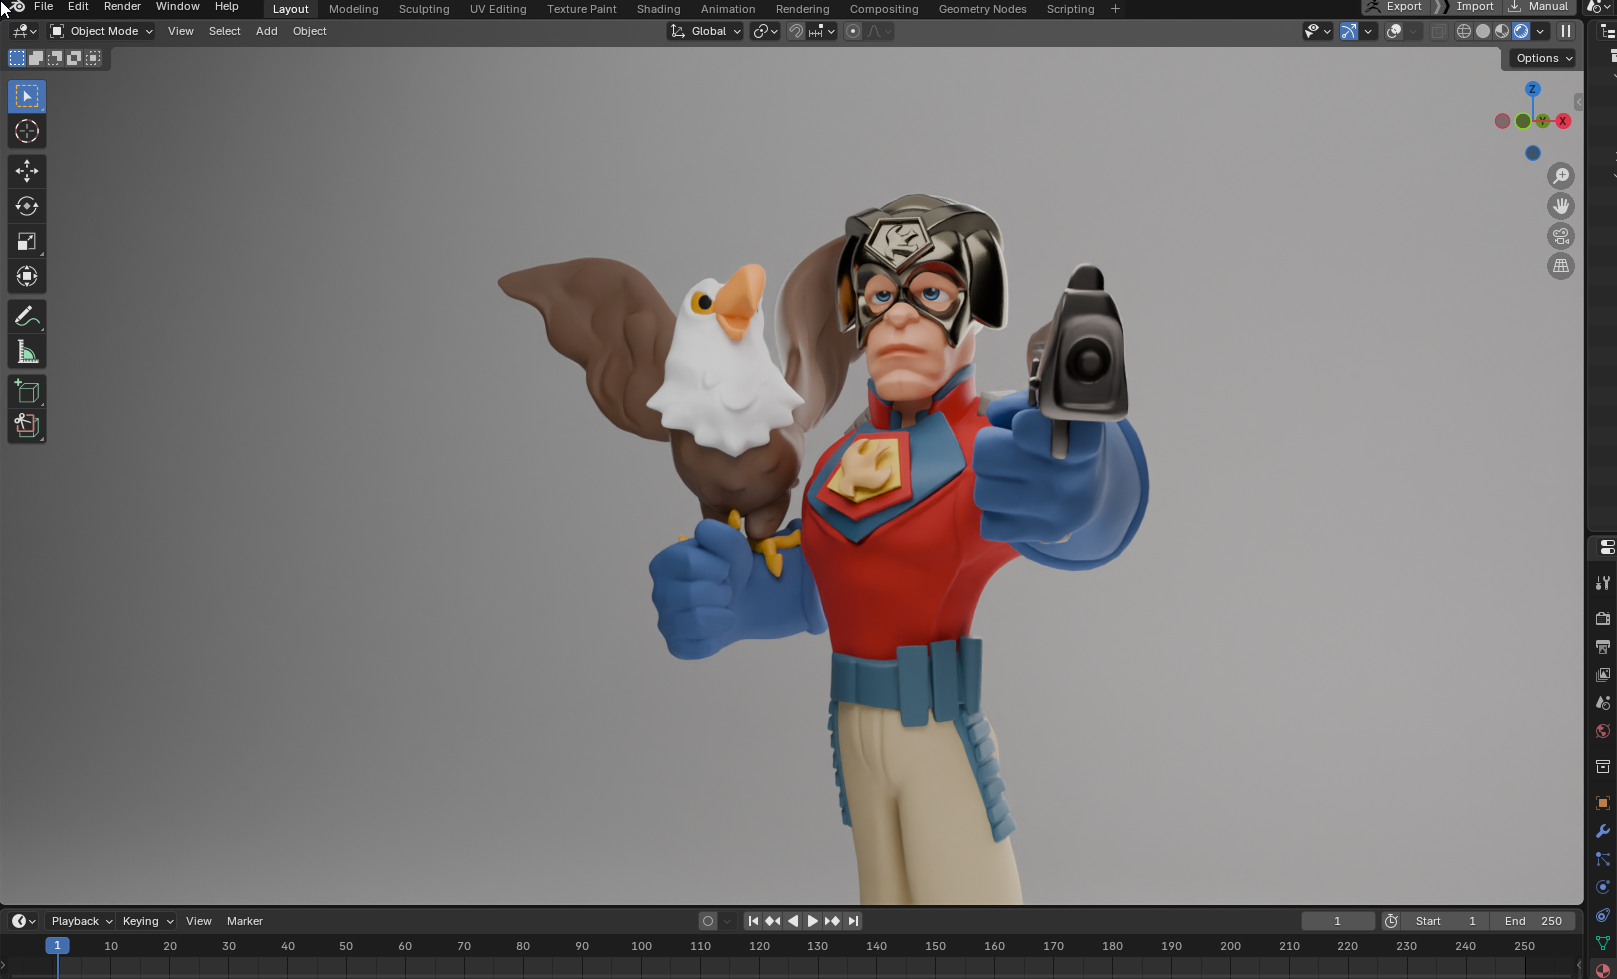
Task: Switch to the Modeling workspace tab
Action: coord(354,9)
